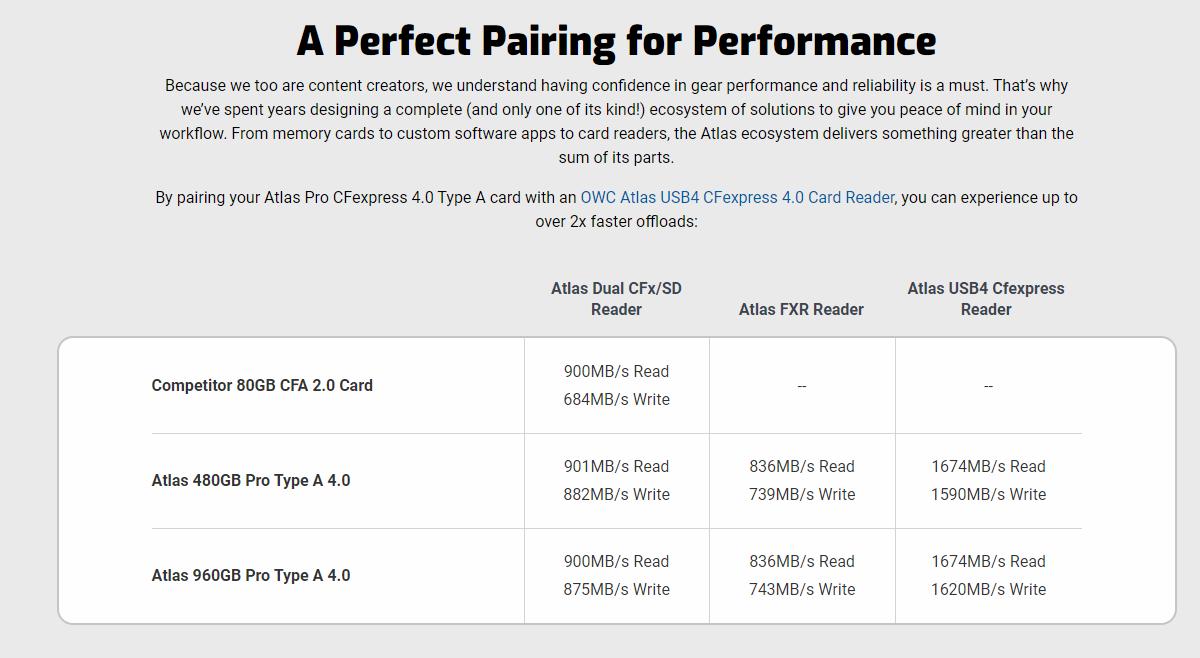Select the Atlas FXR Reader column header
The image size is (1200, 658).
coord(801,309)
